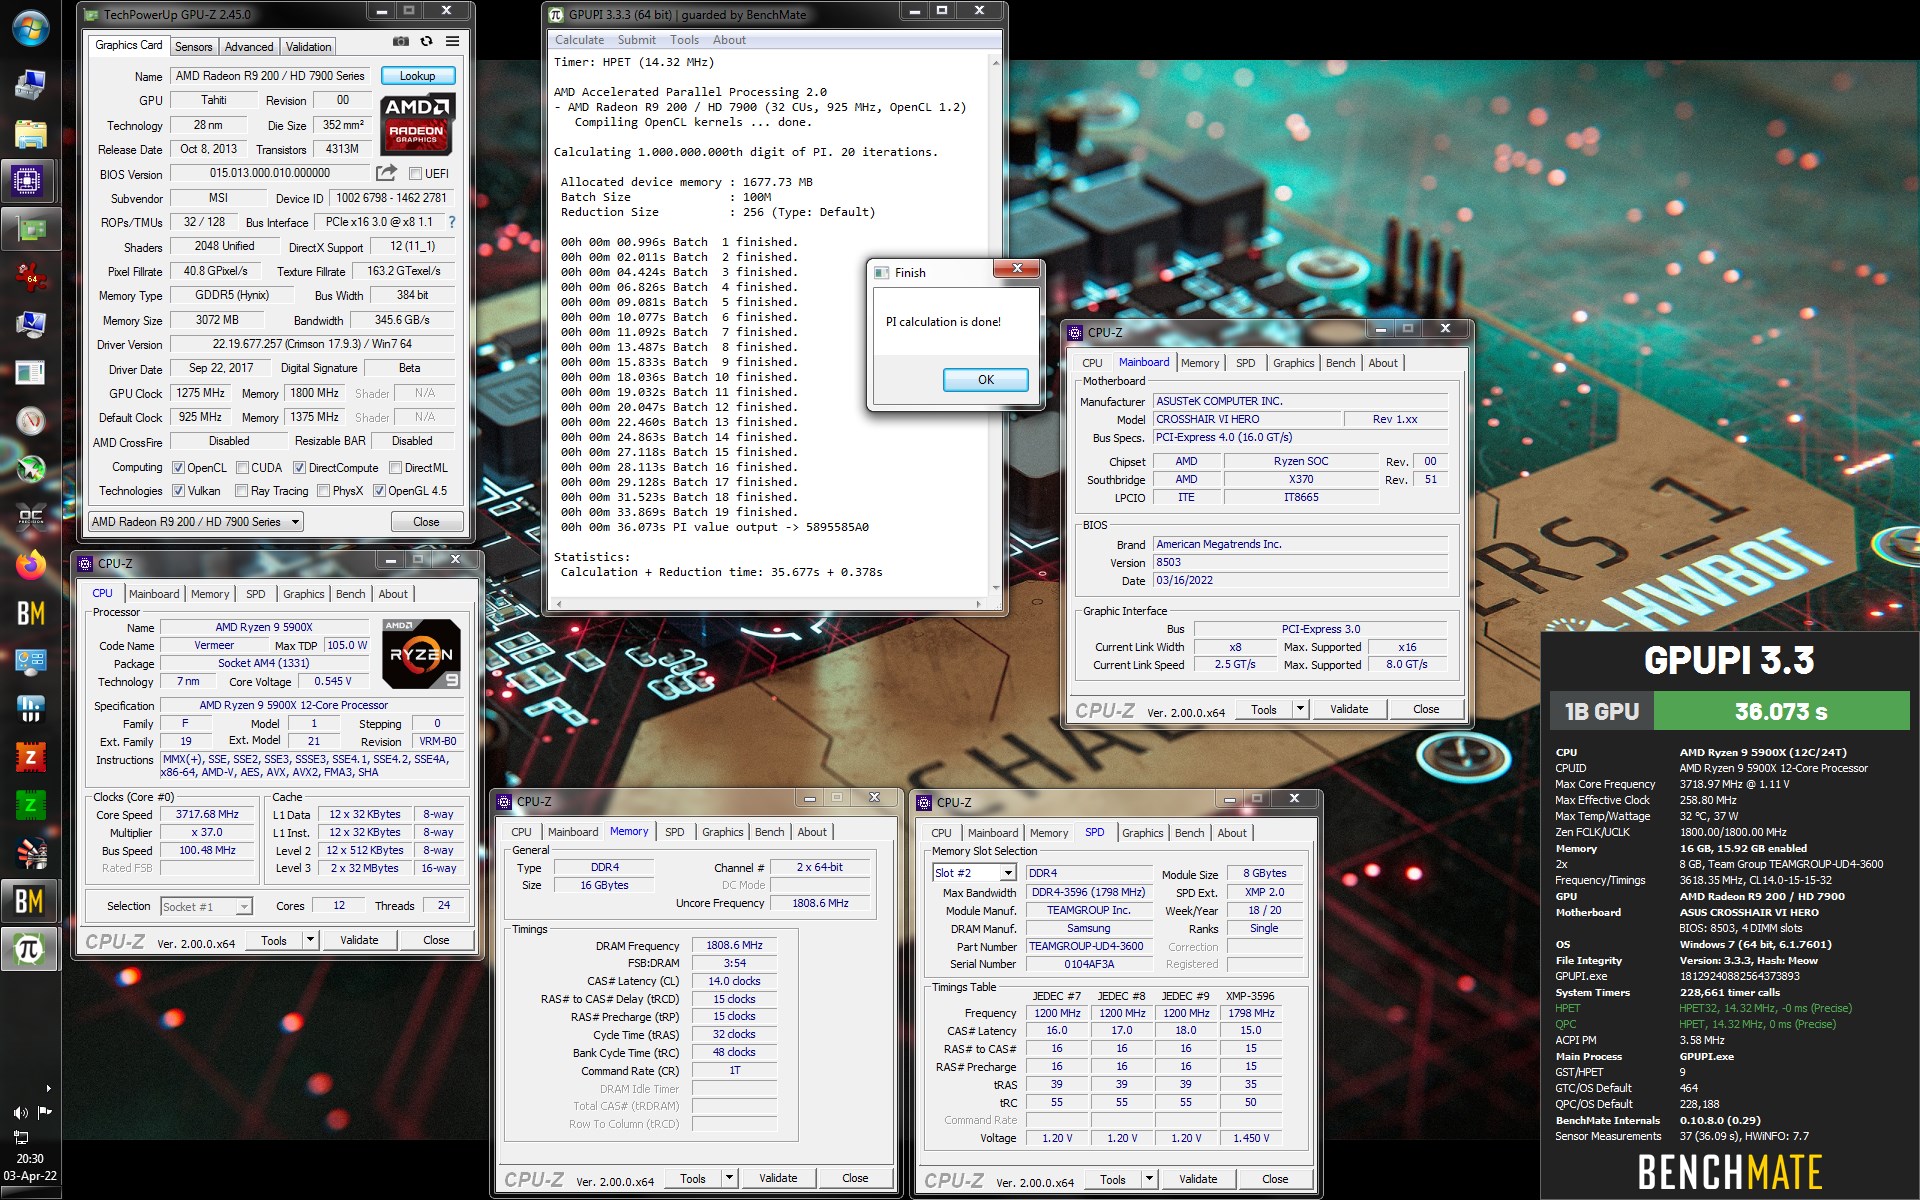Viewport: 1920px width, 1200px height.
Task: Click the GPU-Z window title icon
Action: coord(93,14)
